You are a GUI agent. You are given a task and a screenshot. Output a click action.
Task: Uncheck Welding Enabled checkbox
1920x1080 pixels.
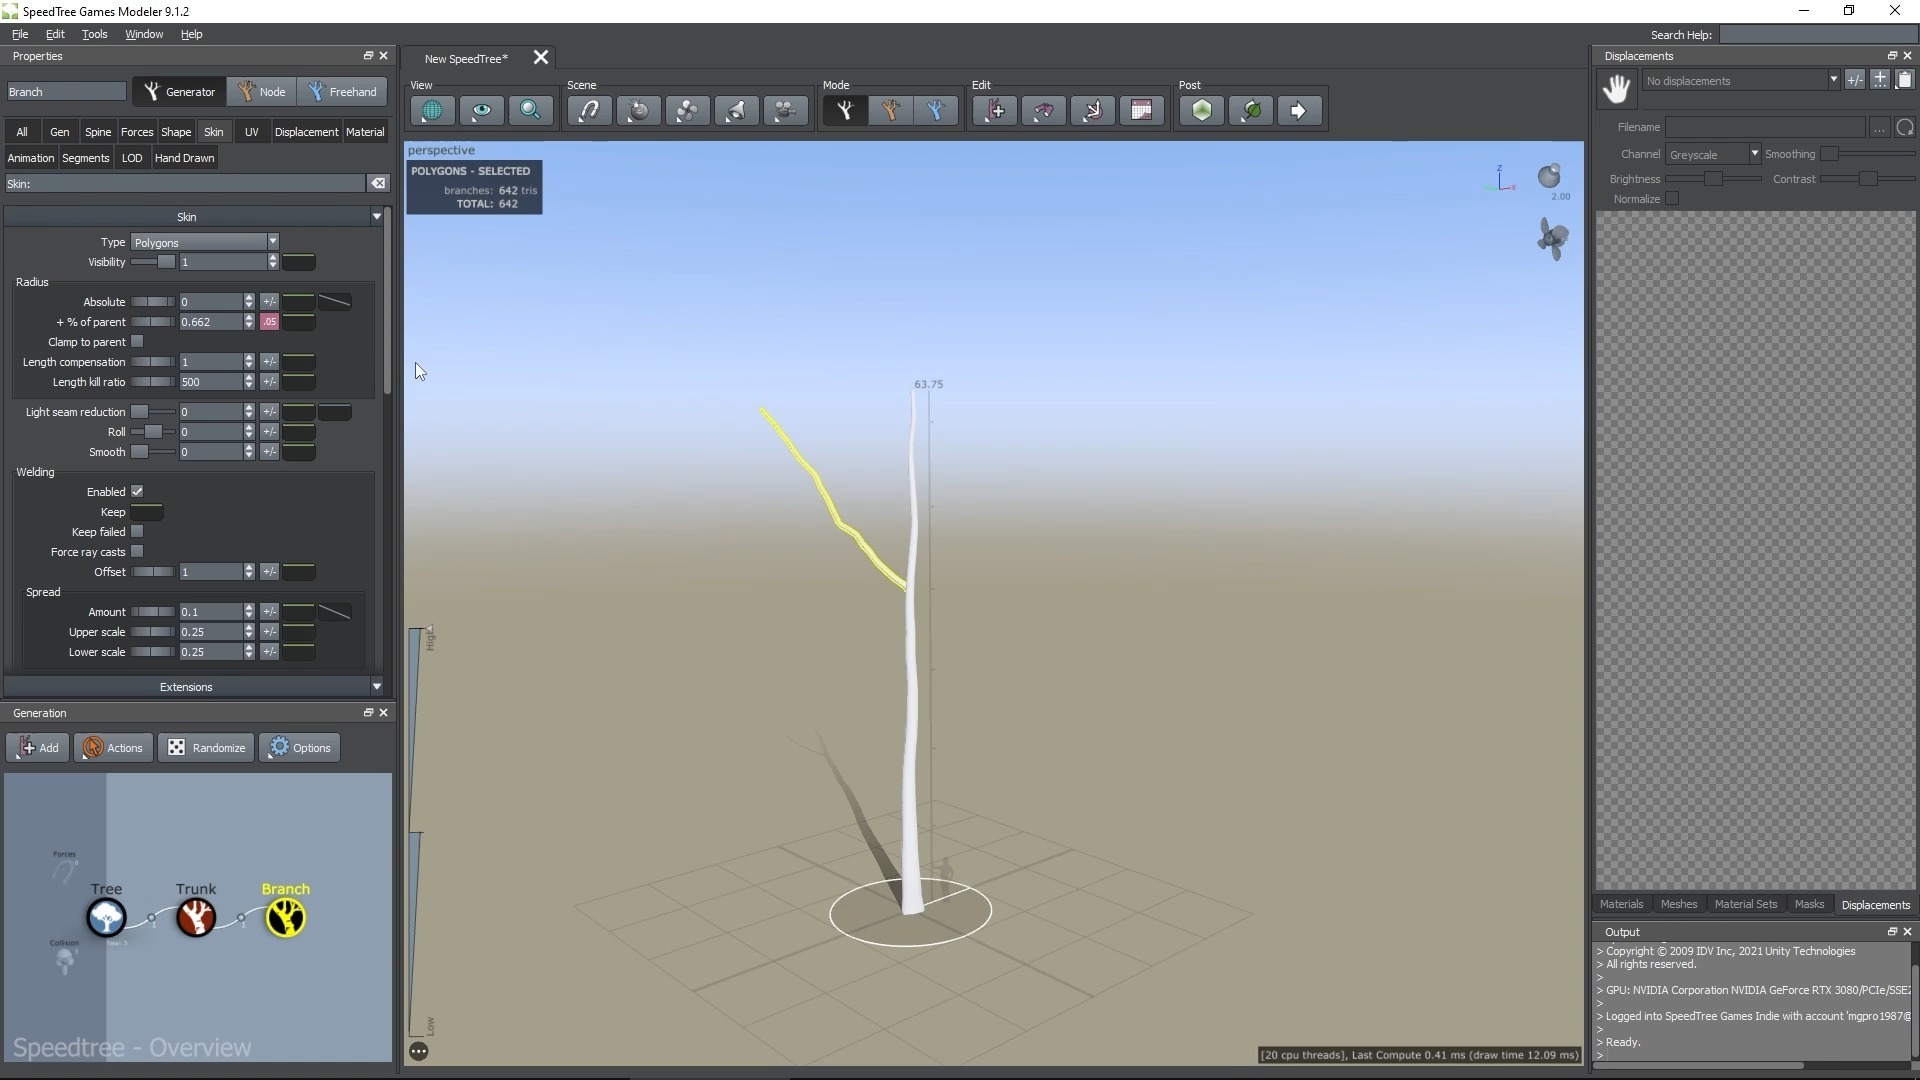click(137, 492)
